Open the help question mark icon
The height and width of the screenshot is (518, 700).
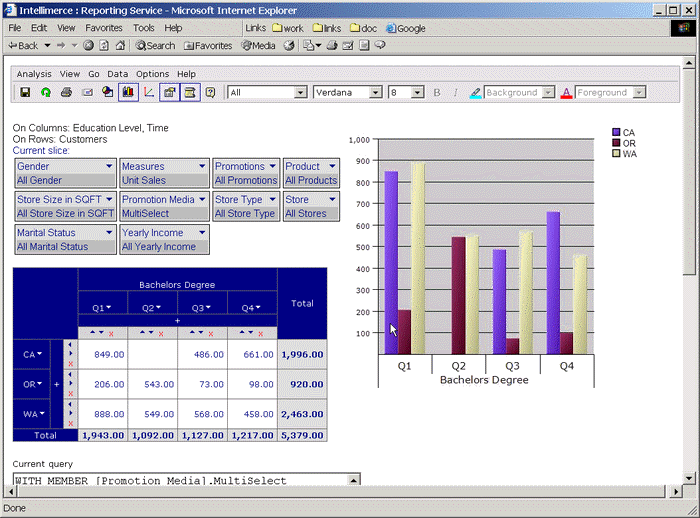coord(210,92)
